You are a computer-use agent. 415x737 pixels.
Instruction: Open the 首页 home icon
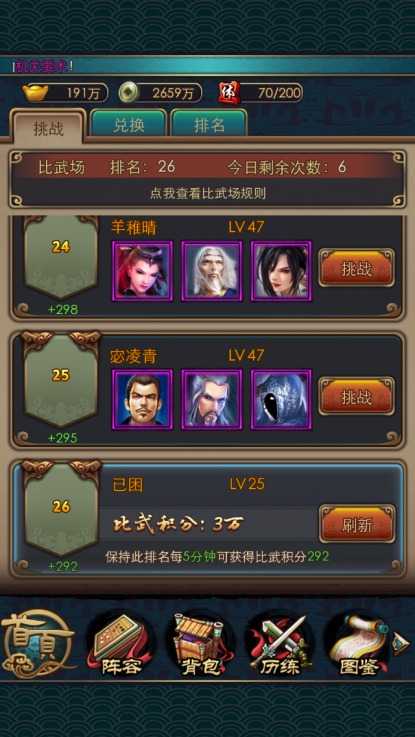pos(38,643)
